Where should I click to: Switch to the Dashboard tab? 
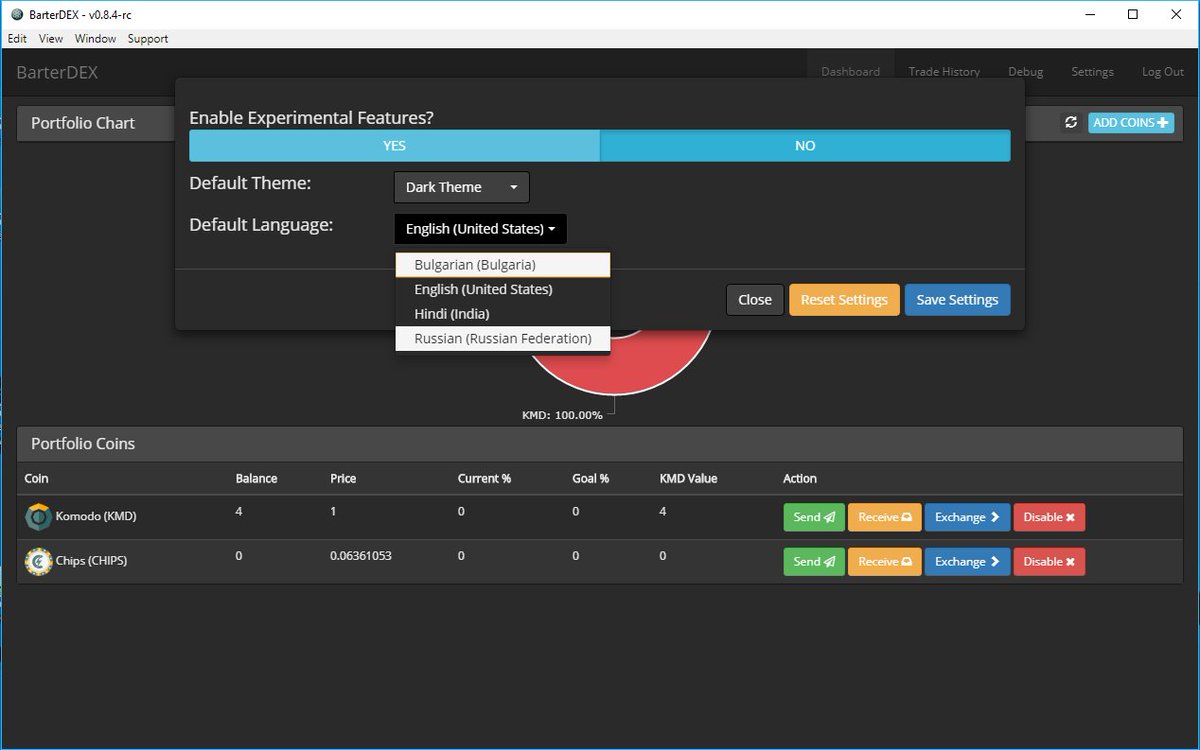coord(850,72)
